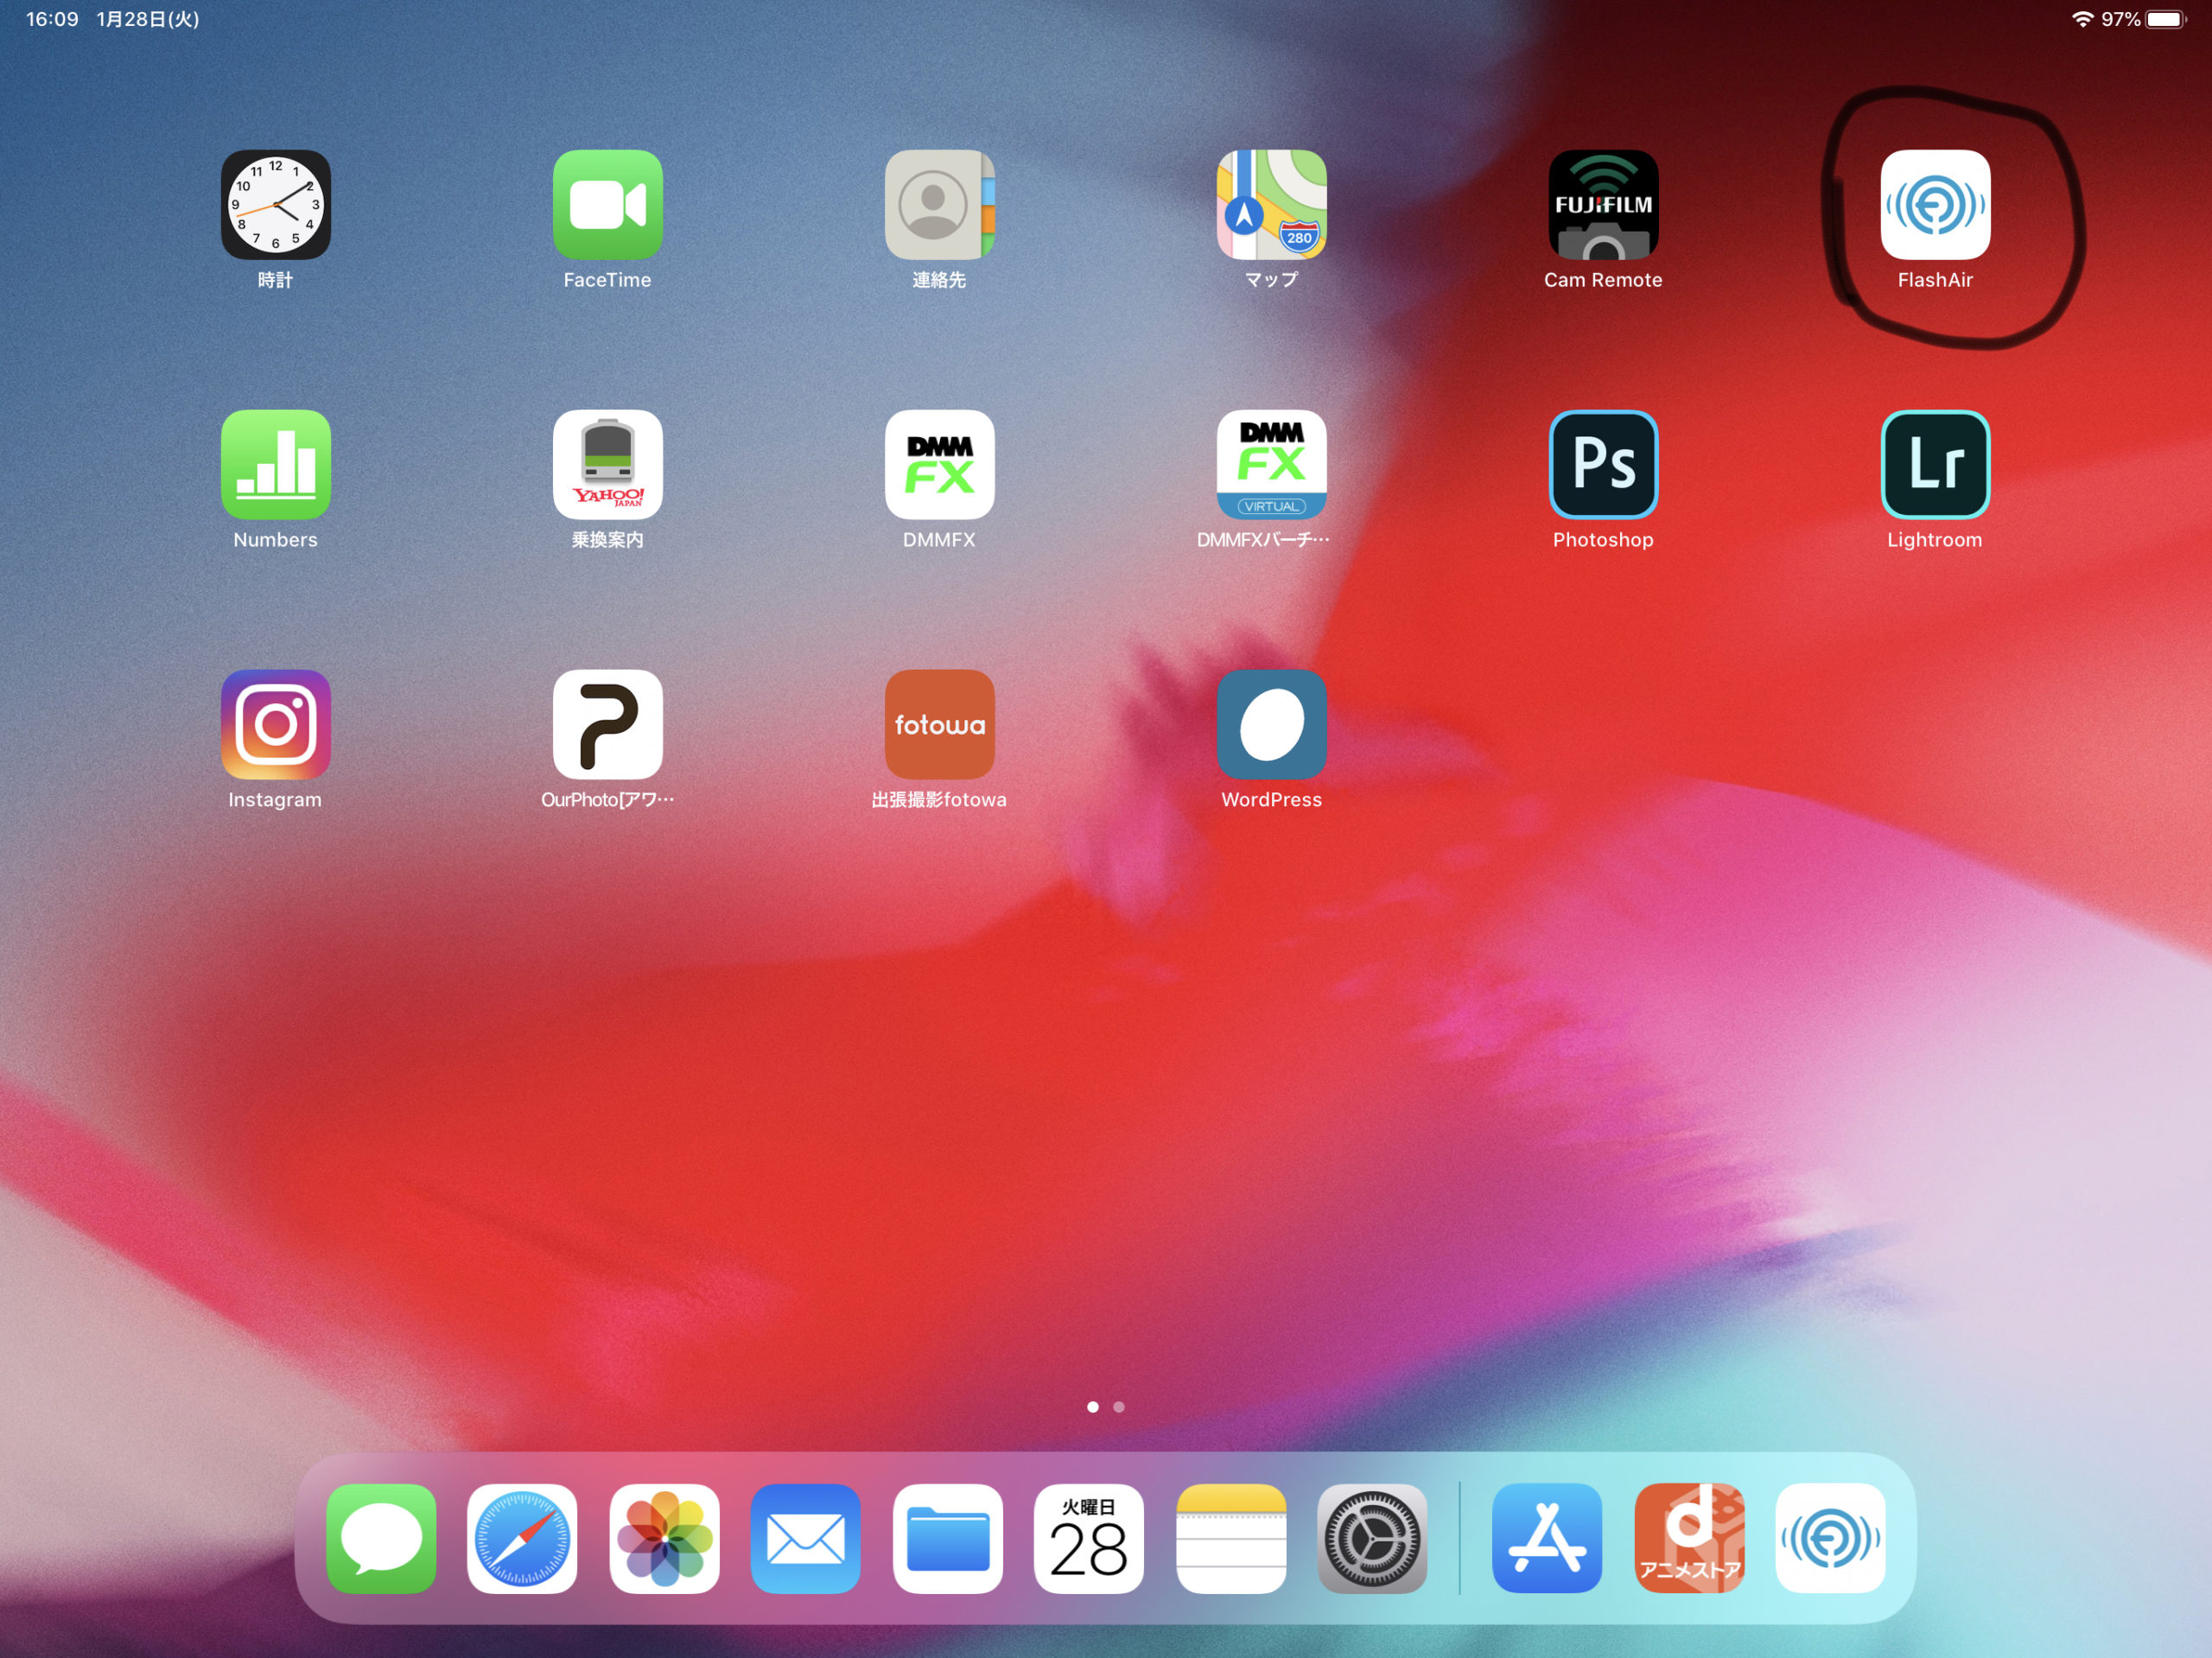Tap the Wi-Fi status icon
The height and width of the screenshot is (1658, 2212).
click(x=2082, y=19)
